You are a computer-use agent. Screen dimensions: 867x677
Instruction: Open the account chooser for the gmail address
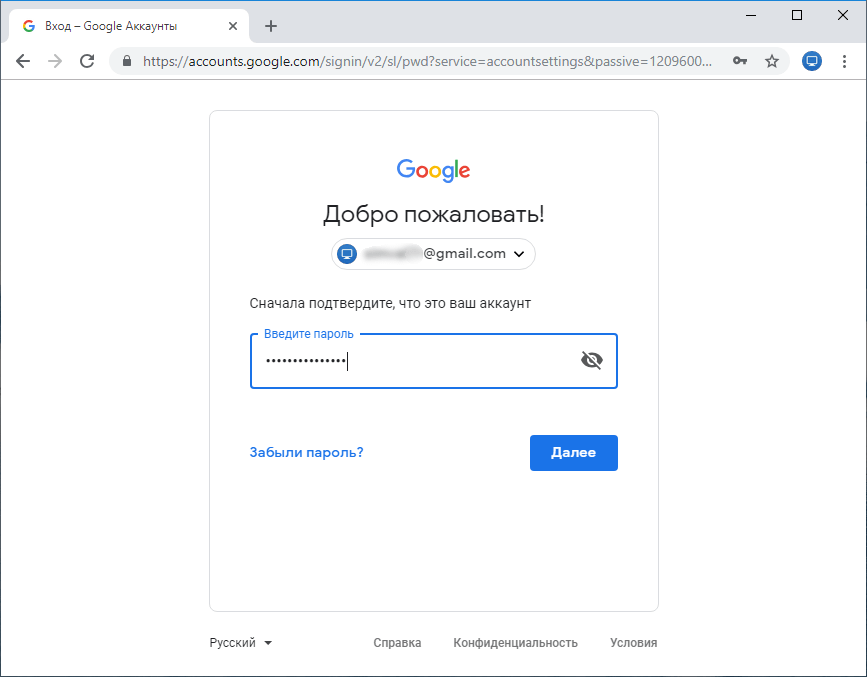pos(433,254)
